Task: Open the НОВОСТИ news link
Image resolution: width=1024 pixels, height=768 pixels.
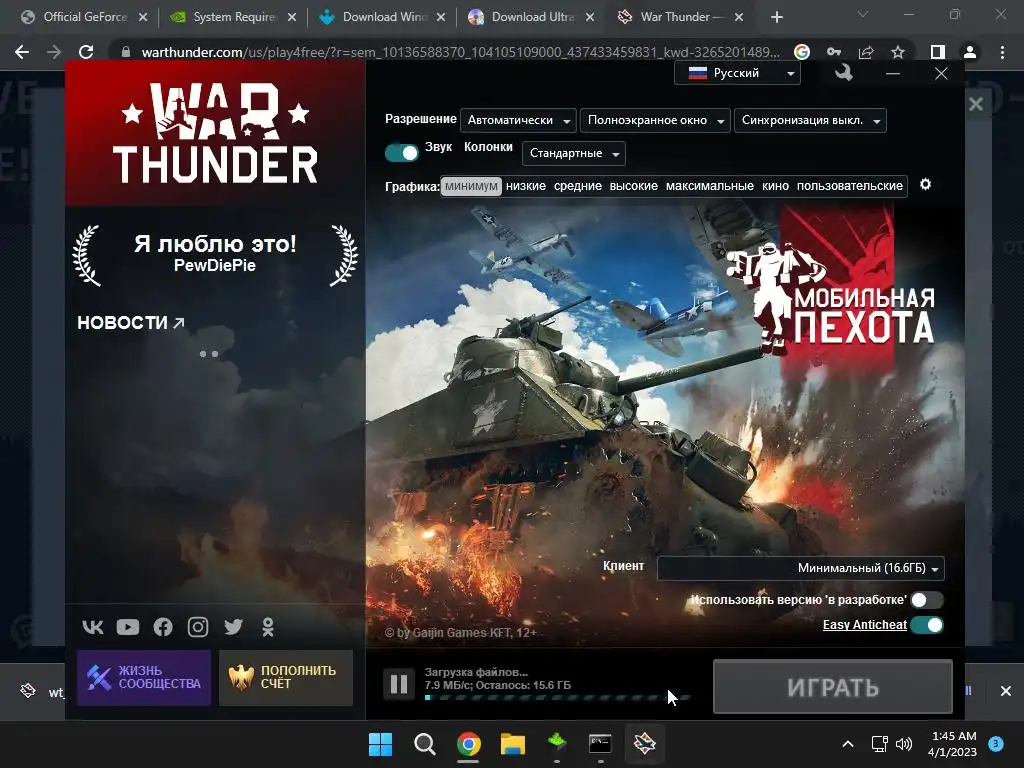Action: click(x=131, y=323)
